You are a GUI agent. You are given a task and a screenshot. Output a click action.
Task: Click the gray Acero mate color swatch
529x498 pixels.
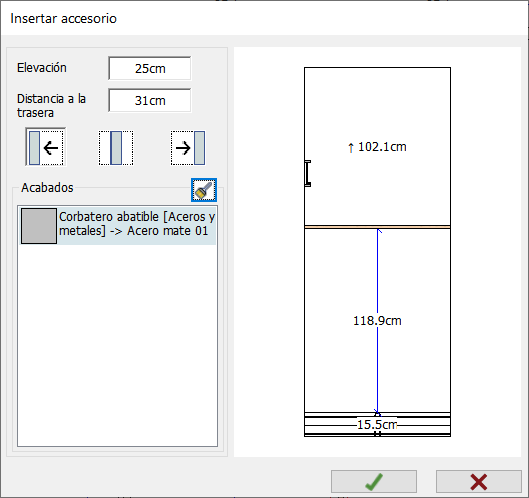click(x=39, y=226)
